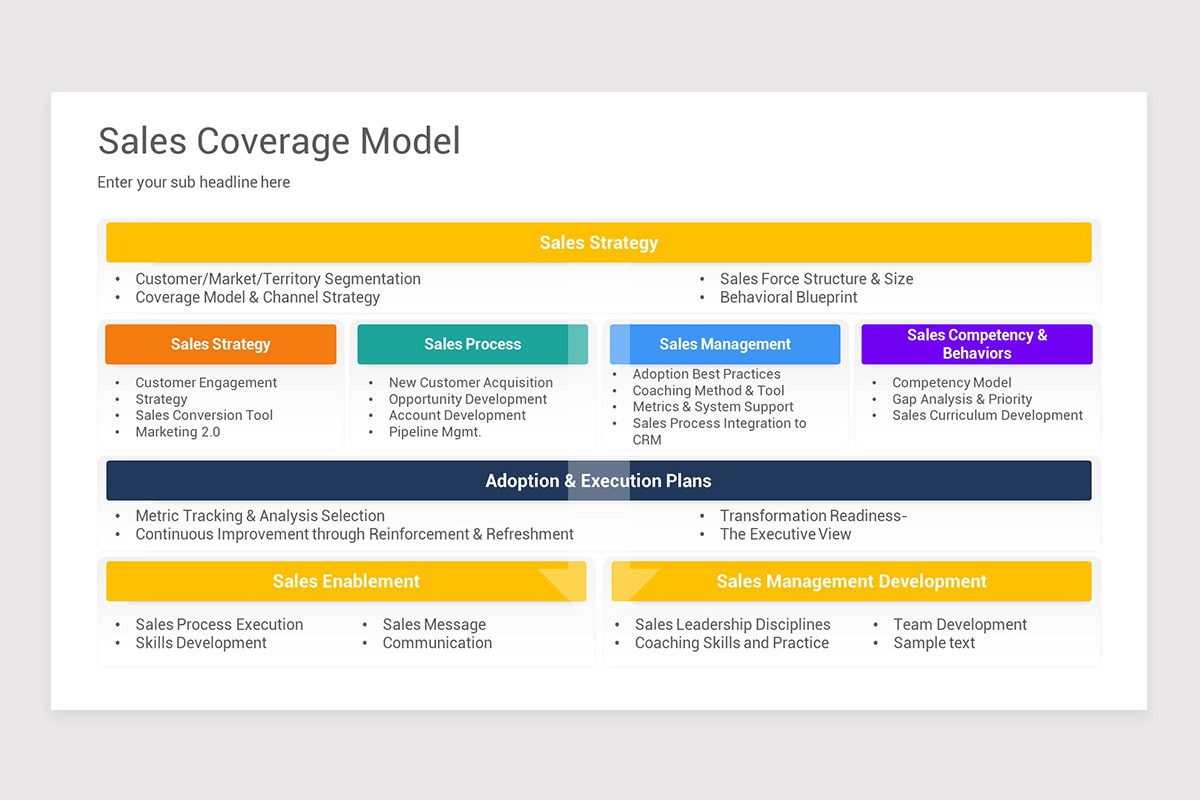The image size is (1200, 800).
Task: Select the Coverage Model & Channel Strategy item
Action: pyautogui.click(x=258, y=297)
